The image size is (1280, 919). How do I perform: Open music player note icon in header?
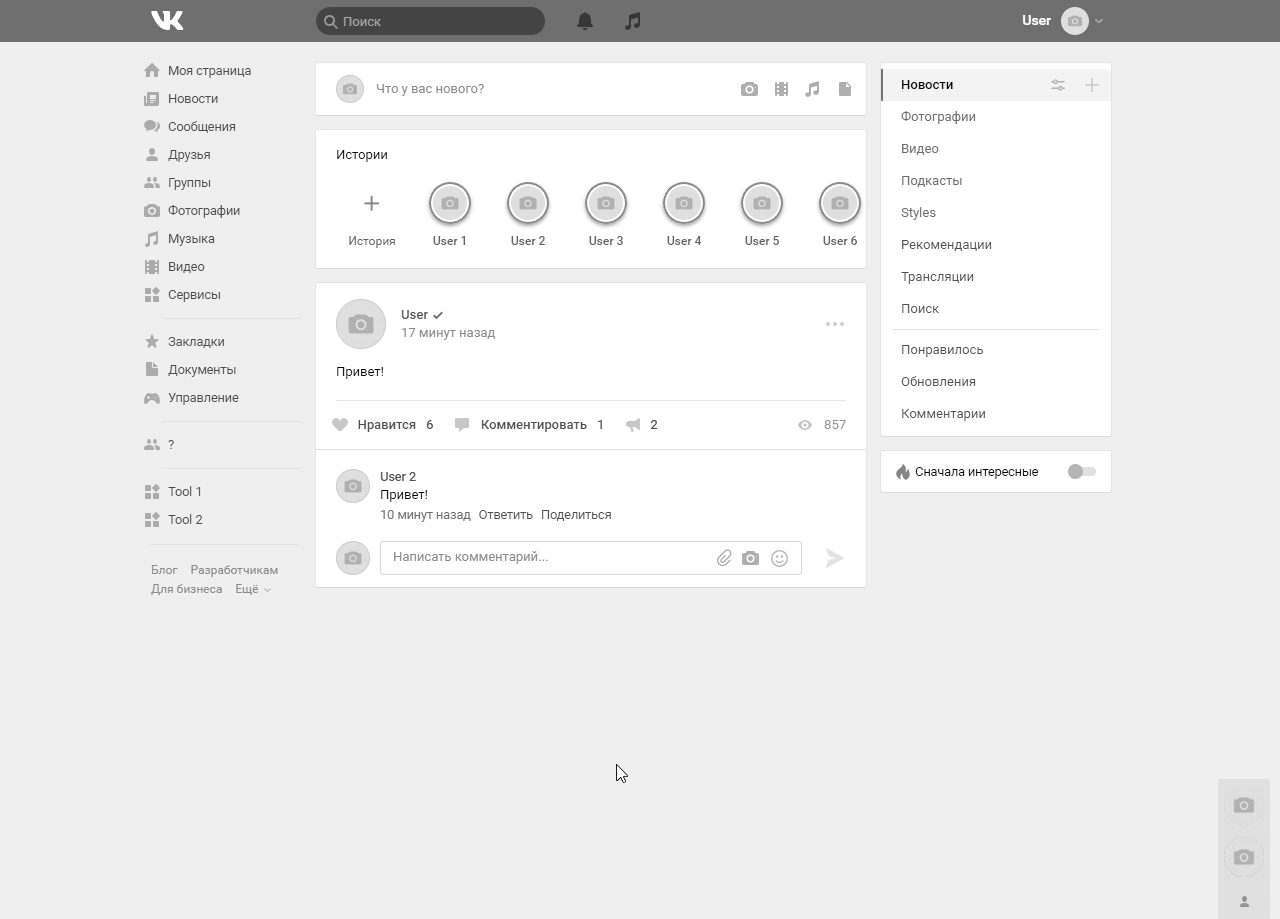click(632, 21)
